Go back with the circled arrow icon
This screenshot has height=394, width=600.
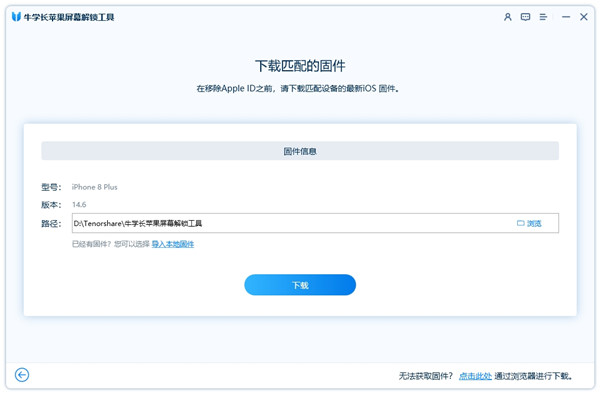point(22,375)
